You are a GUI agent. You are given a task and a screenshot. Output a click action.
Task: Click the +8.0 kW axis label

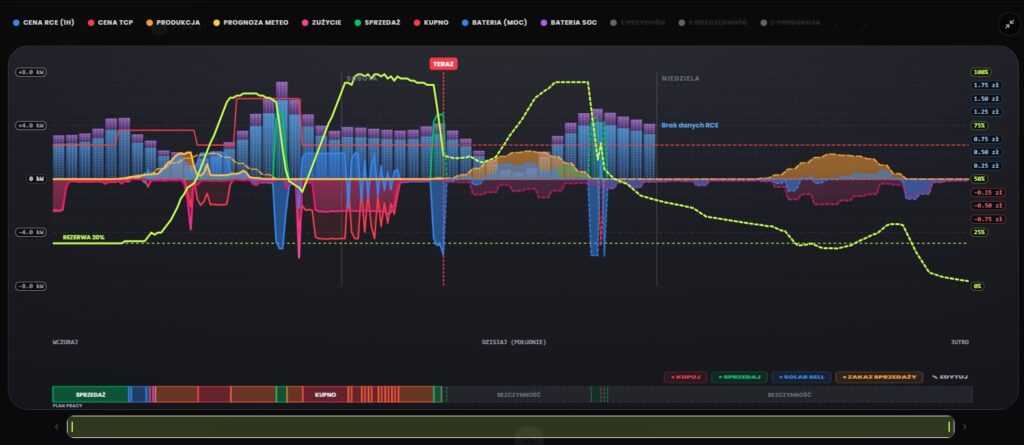(x=30, y=72)
